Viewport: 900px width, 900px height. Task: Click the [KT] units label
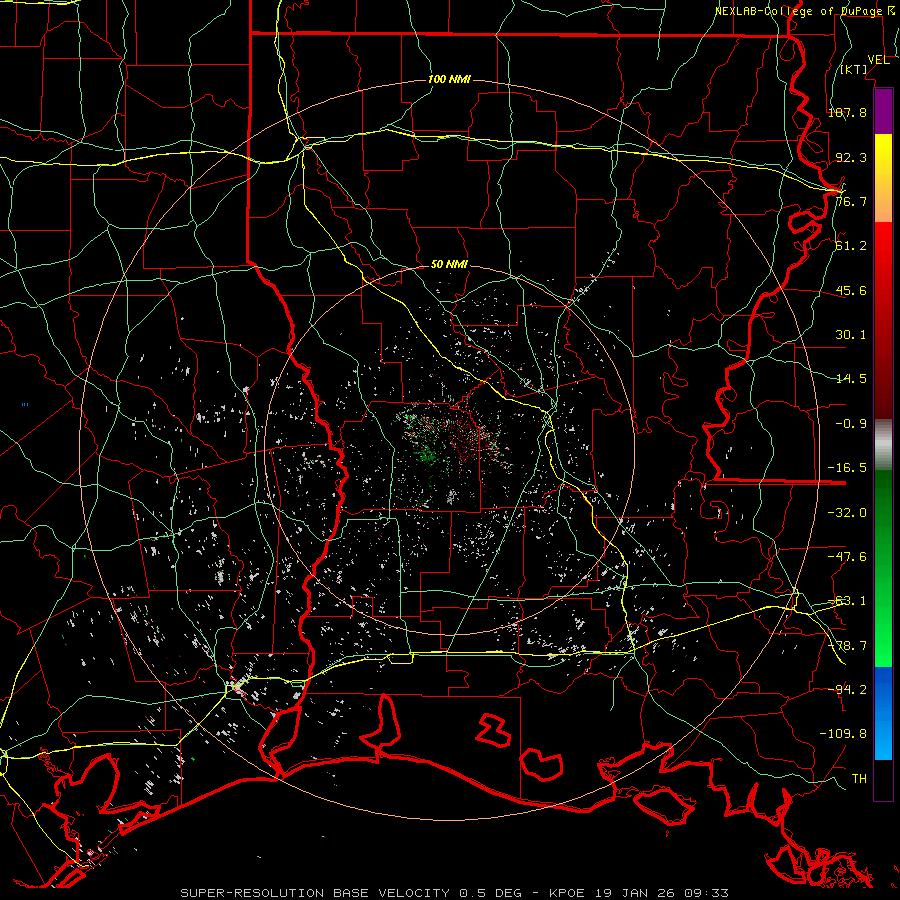click(854, 69)
